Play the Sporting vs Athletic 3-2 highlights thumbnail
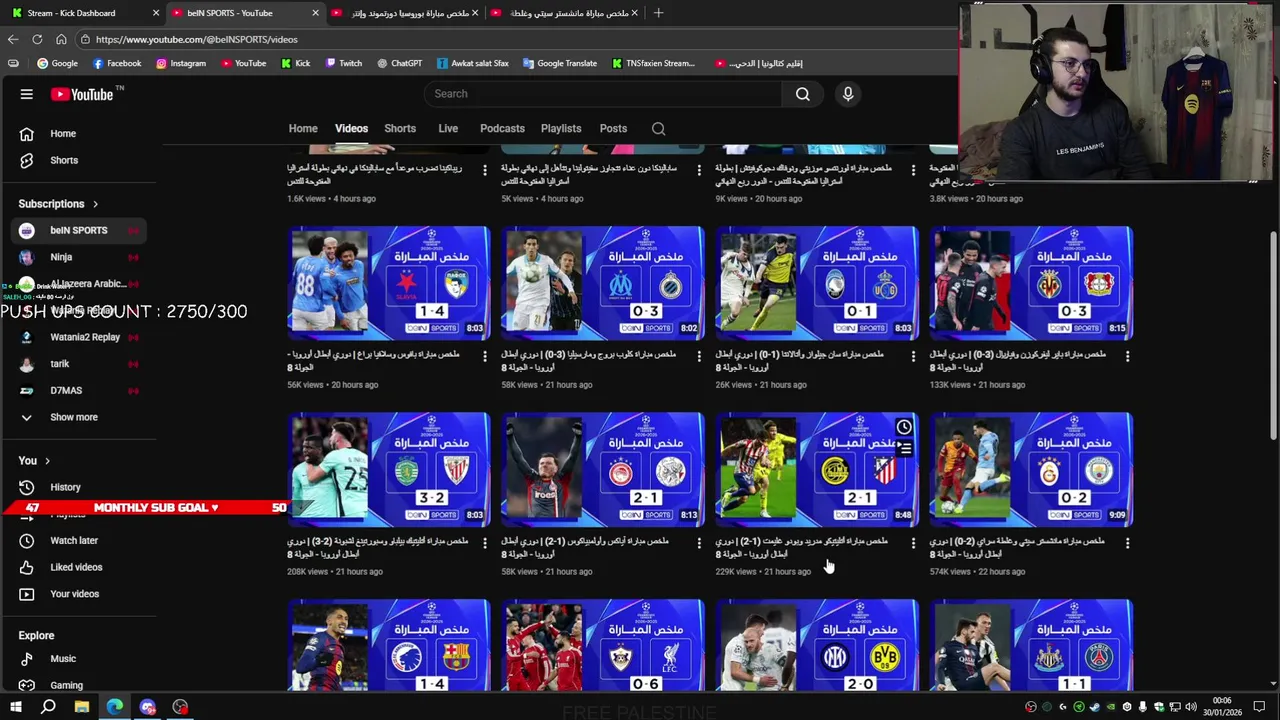Viewport: 1280px width, 720px height. point(389,469)
